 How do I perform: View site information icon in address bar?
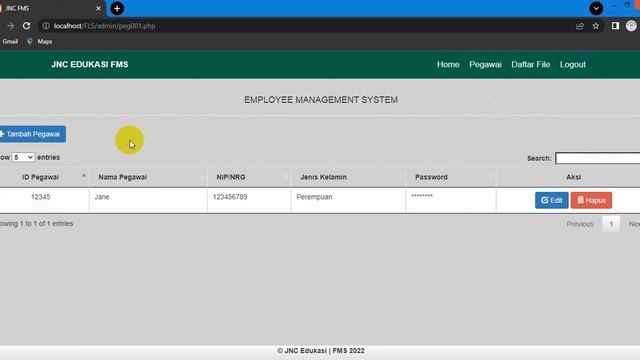46,26
